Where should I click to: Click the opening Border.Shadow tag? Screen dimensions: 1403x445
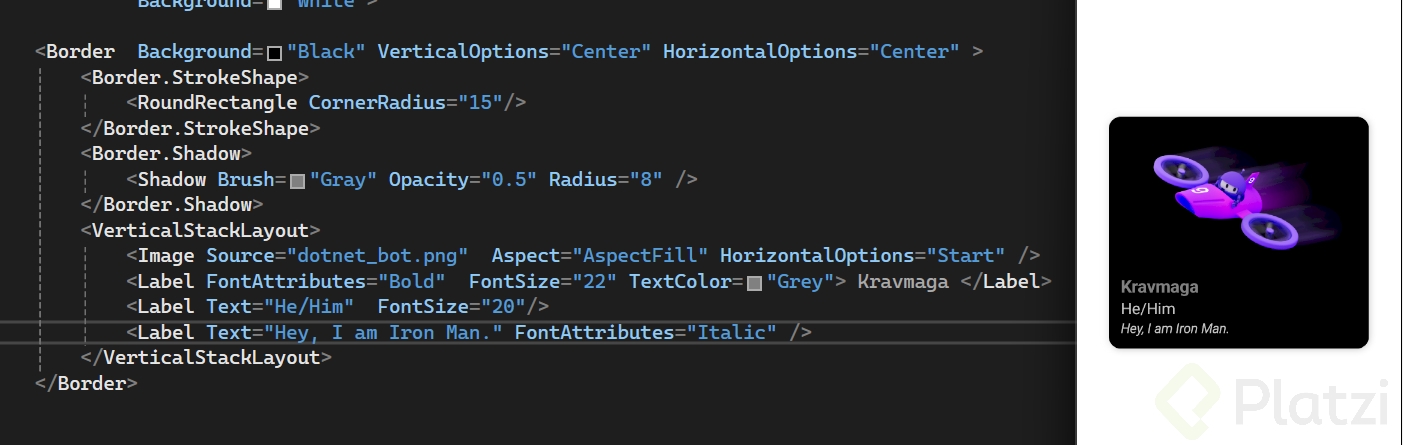click(x=166, y=154)
